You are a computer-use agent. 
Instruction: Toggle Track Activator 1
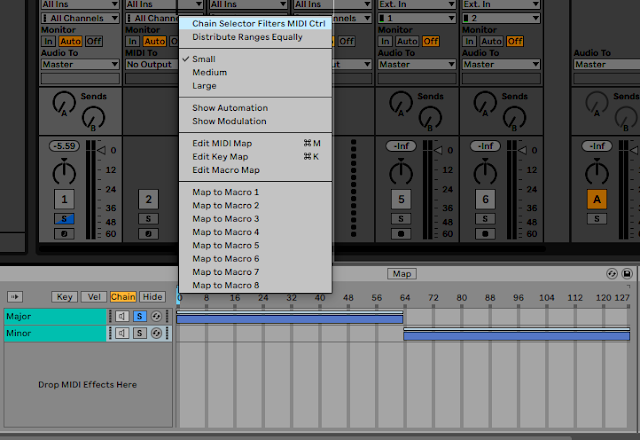point(64,199)
